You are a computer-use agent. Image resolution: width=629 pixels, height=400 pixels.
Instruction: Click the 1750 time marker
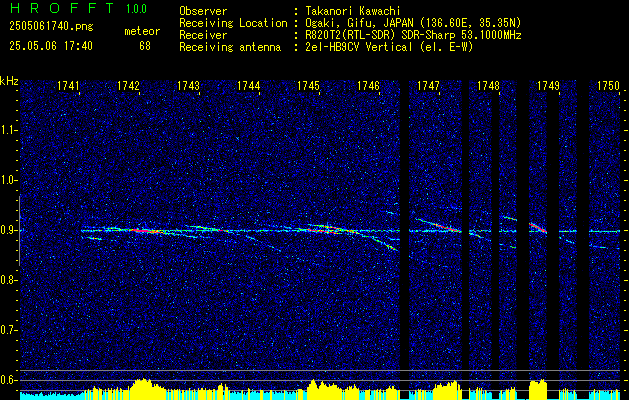pos(609,86)
